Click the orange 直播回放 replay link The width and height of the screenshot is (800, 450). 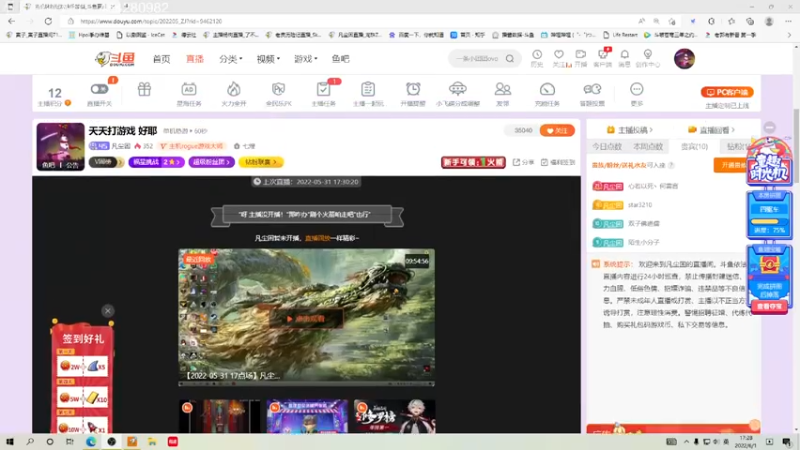click(317, 238)
